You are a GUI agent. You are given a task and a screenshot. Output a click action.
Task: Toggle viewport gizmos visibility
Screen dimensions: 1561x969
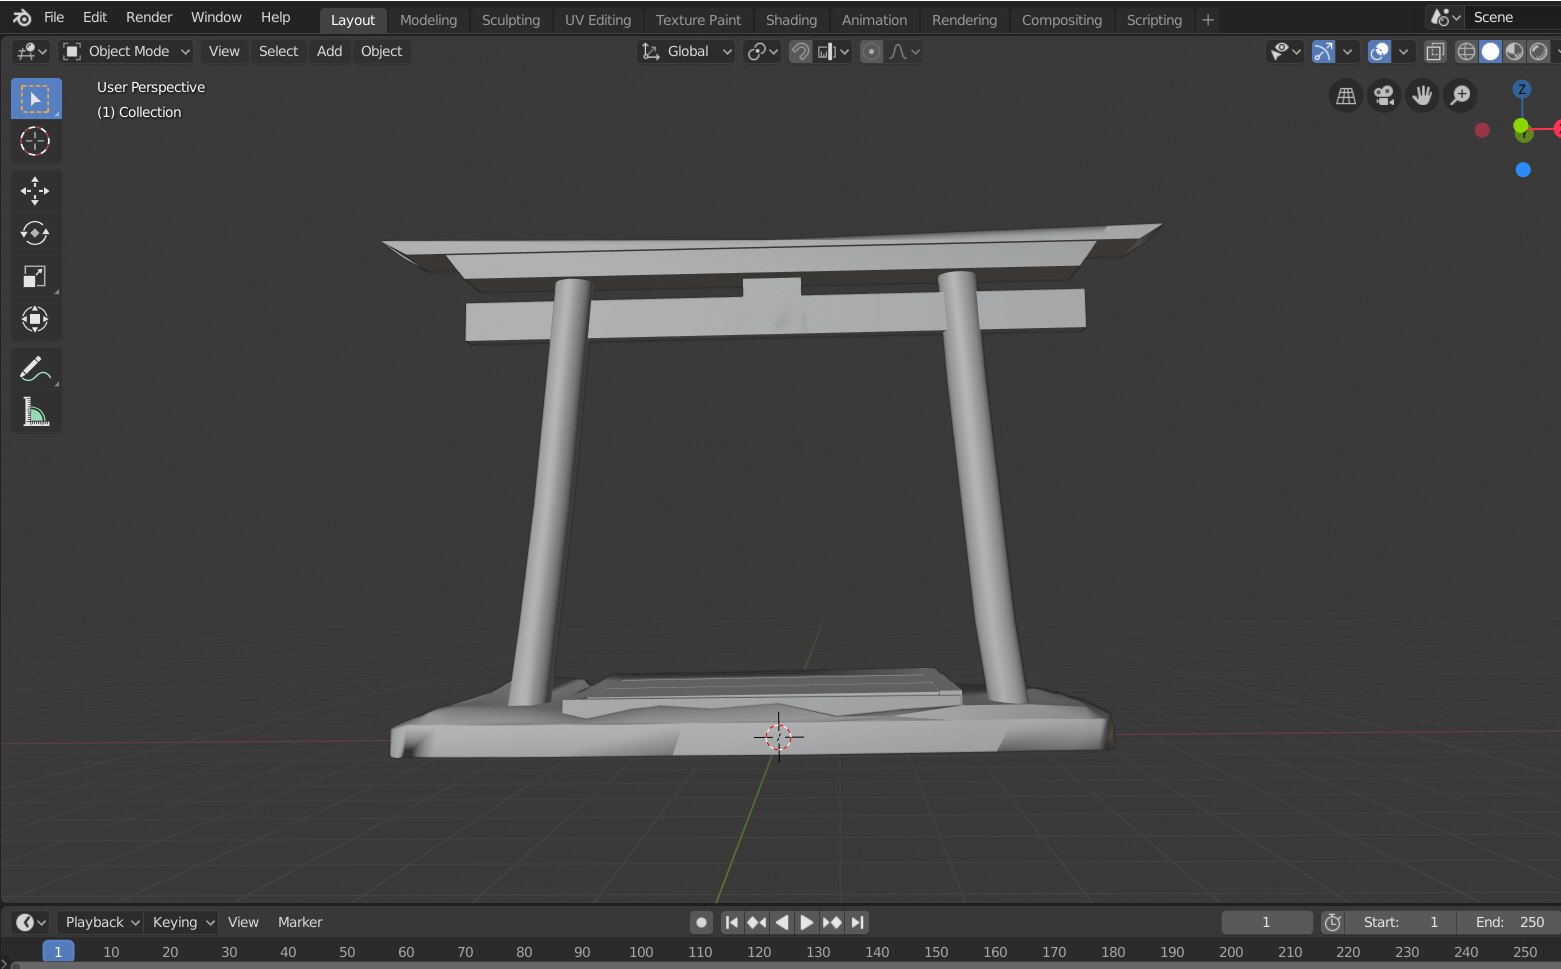(x=1323, y=51)
